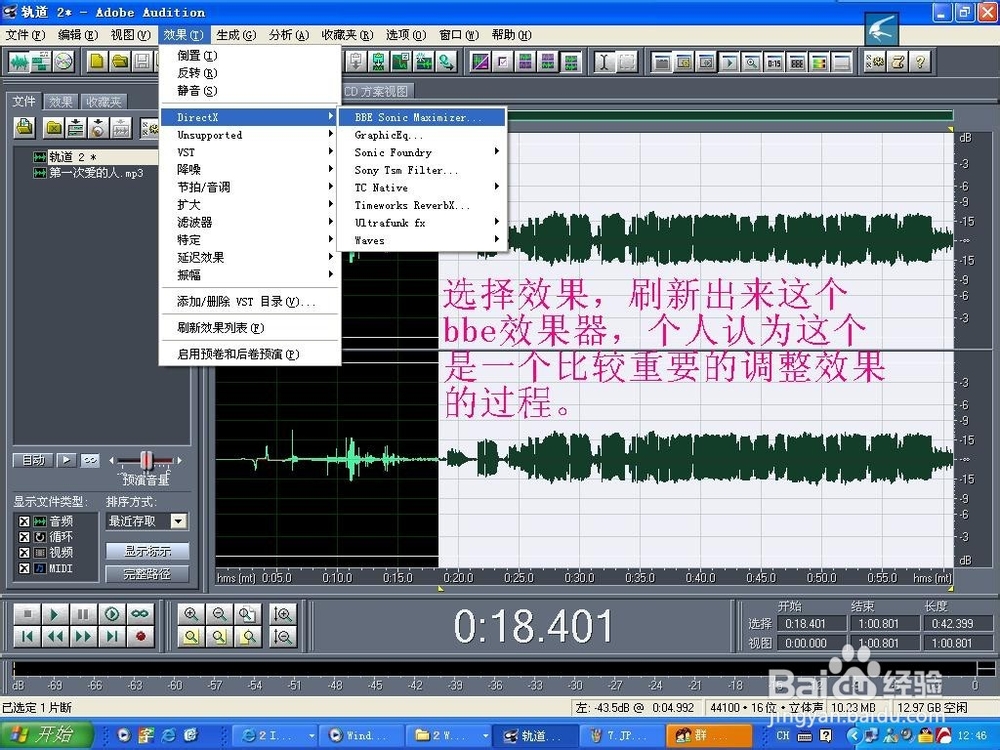Click the zoom to full view icon
This screenshot has height=750, width=1000.
point(247,613)
